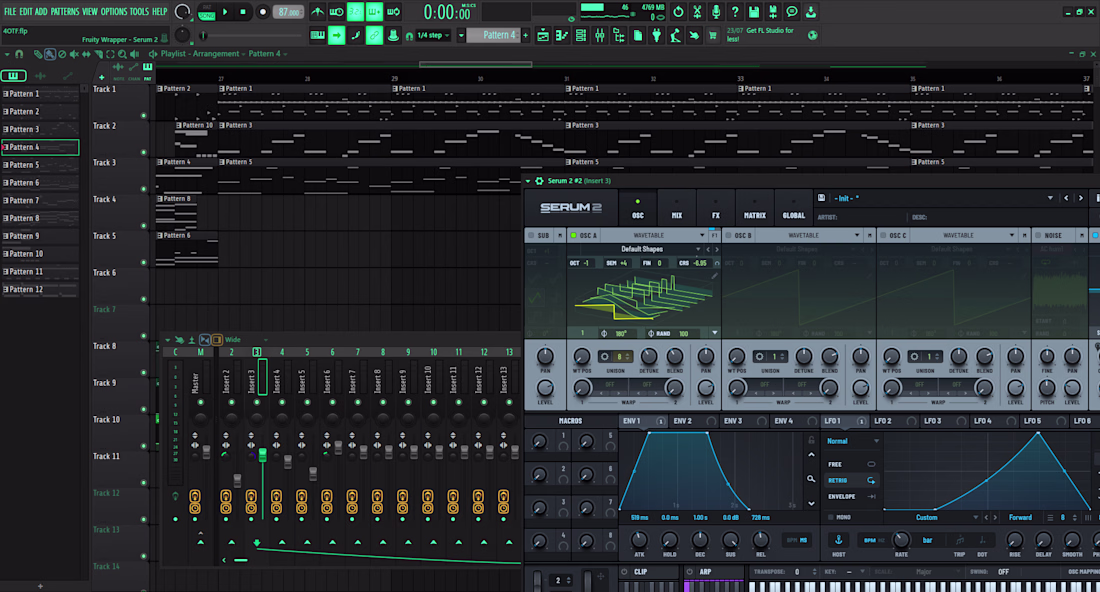Open the shopping cart content library icon
The width and height of the screenshot is (1100, 592).
[713, 35]
